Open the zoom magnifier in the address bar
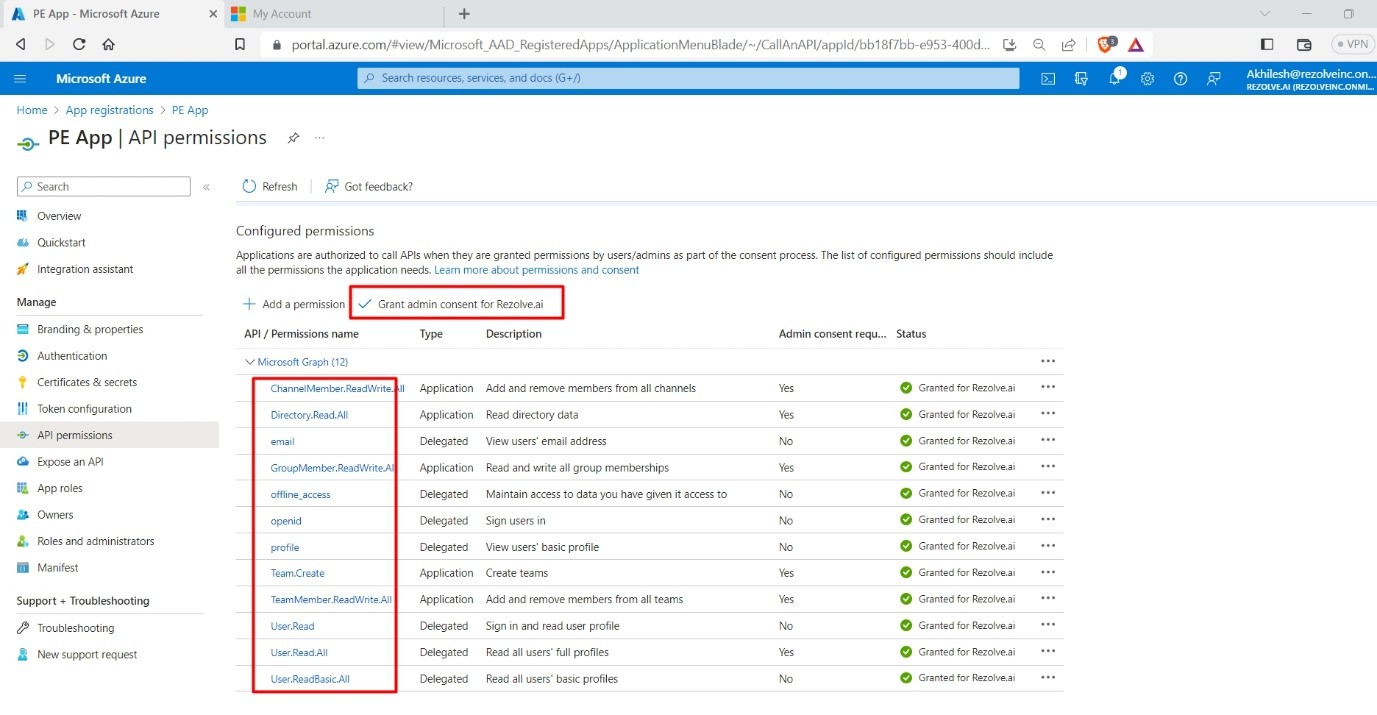Screen dimensions: 1377x715 1039,44
